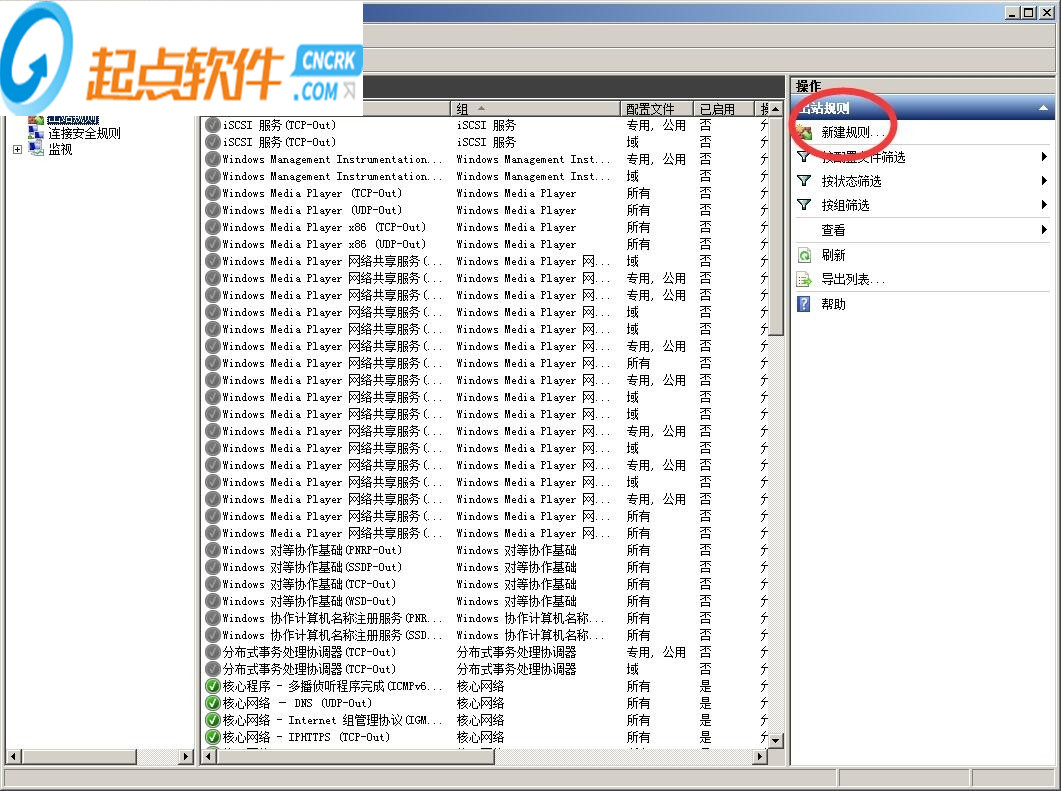Select 连接安全规则 in the tree
The width and height of the screenshot is (1061, 791).
point(84,133)
